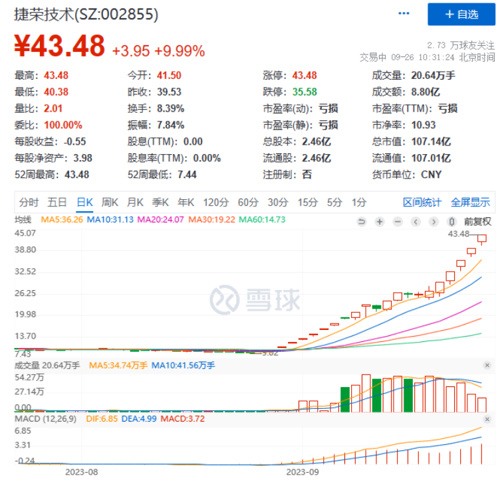Add stock to watchlist with 自选 button

tap(461, 14)
